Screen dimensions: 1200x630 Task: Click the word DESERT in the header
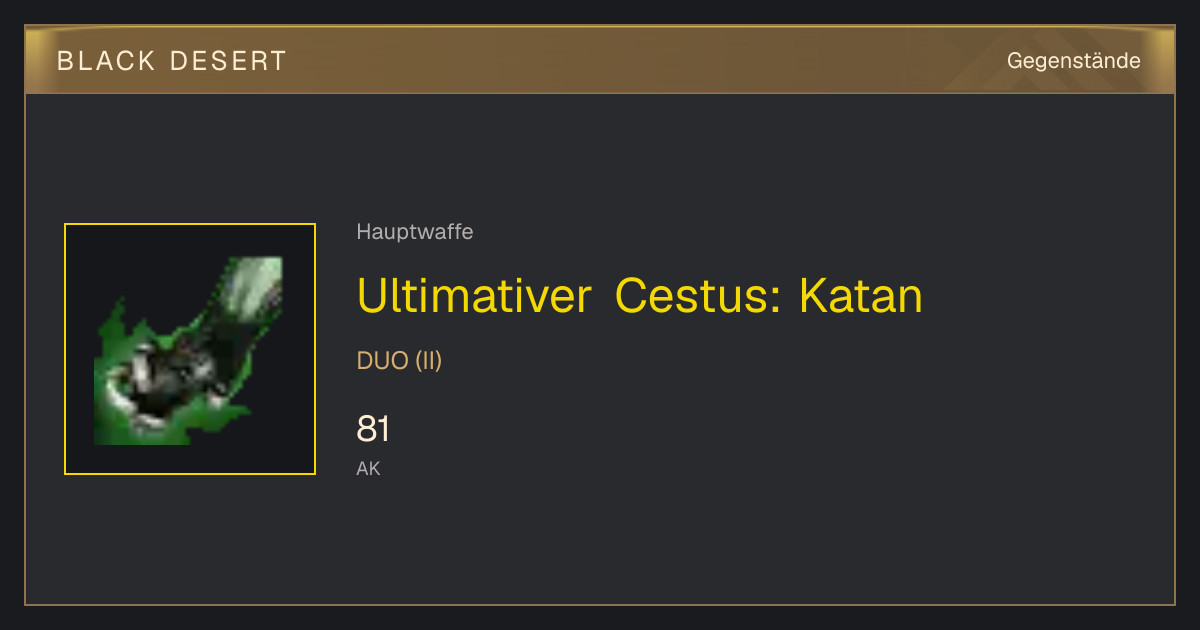pos(228,61)
